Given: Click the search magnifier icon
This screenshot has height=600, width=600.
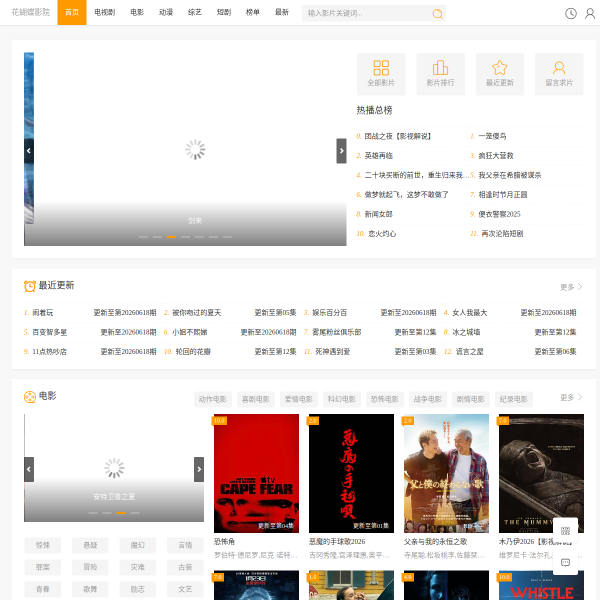Looking at the screenshot, I should click(x=437, y=14).
